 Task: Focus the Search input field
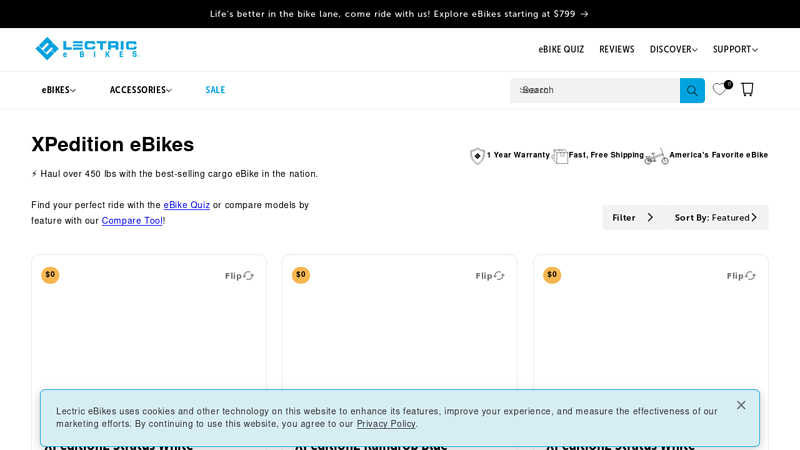point(595,90)
